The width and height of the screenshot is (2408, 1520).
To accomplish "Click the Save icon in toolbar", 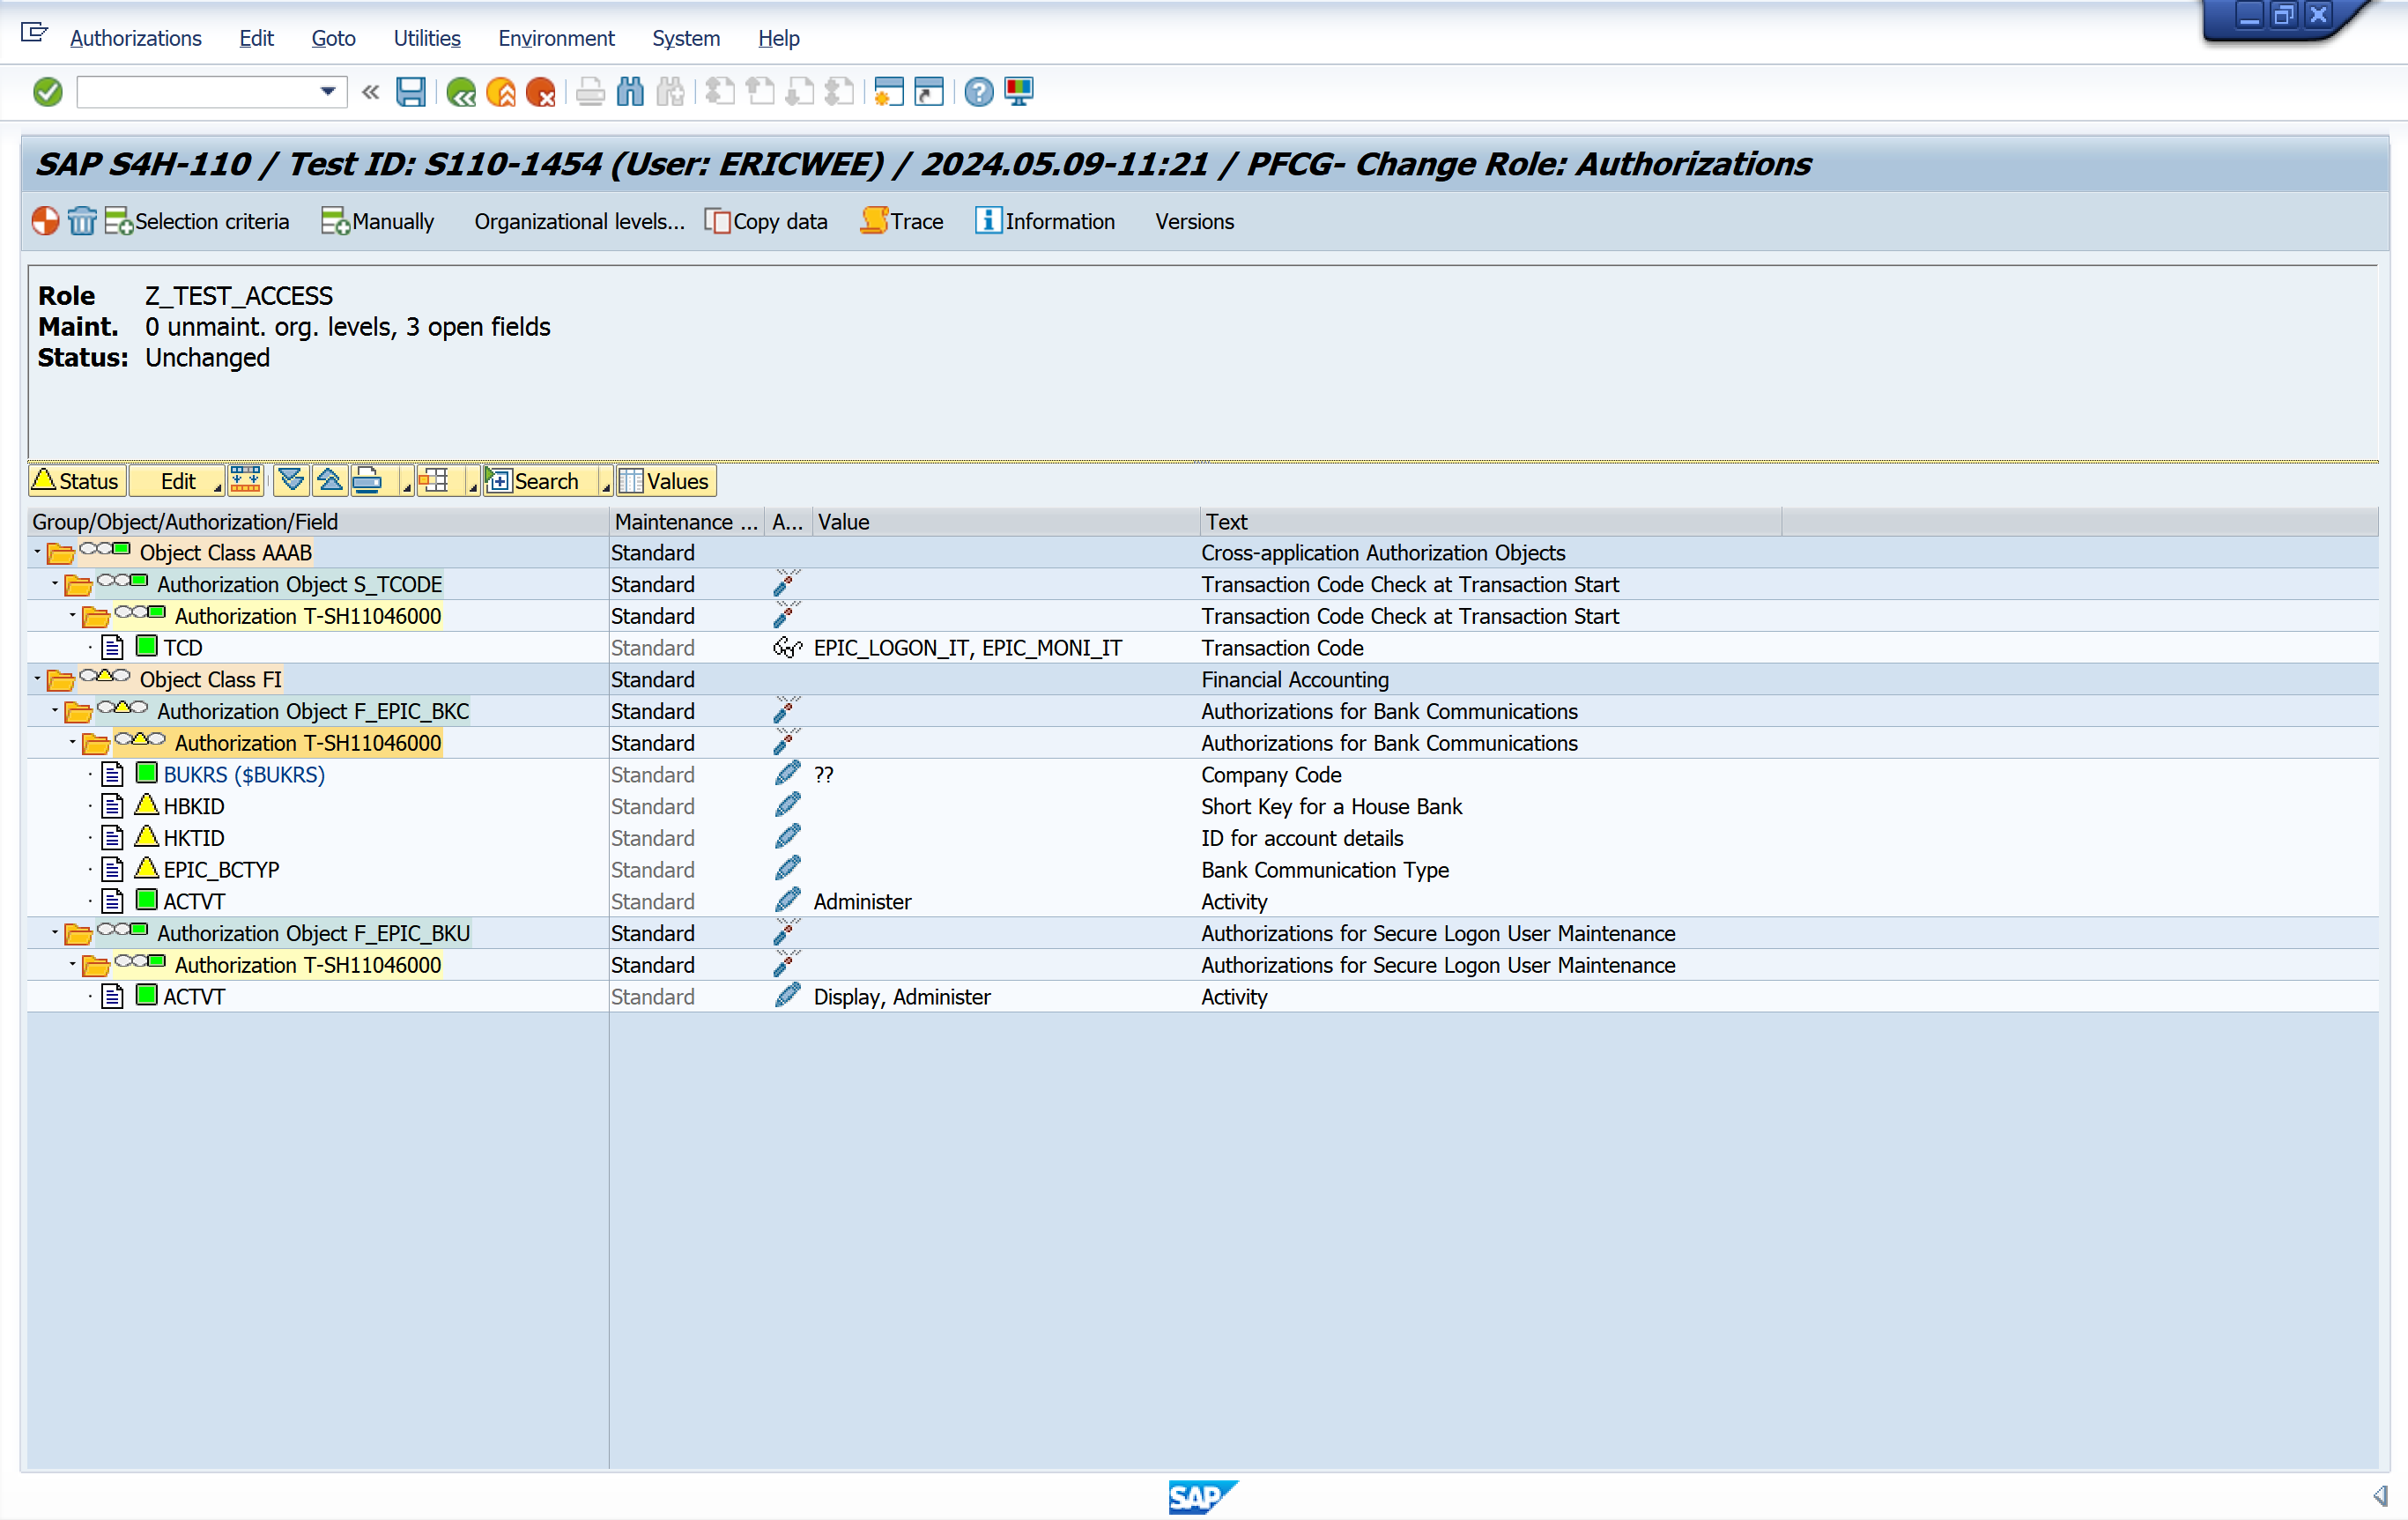I will 410,92.
